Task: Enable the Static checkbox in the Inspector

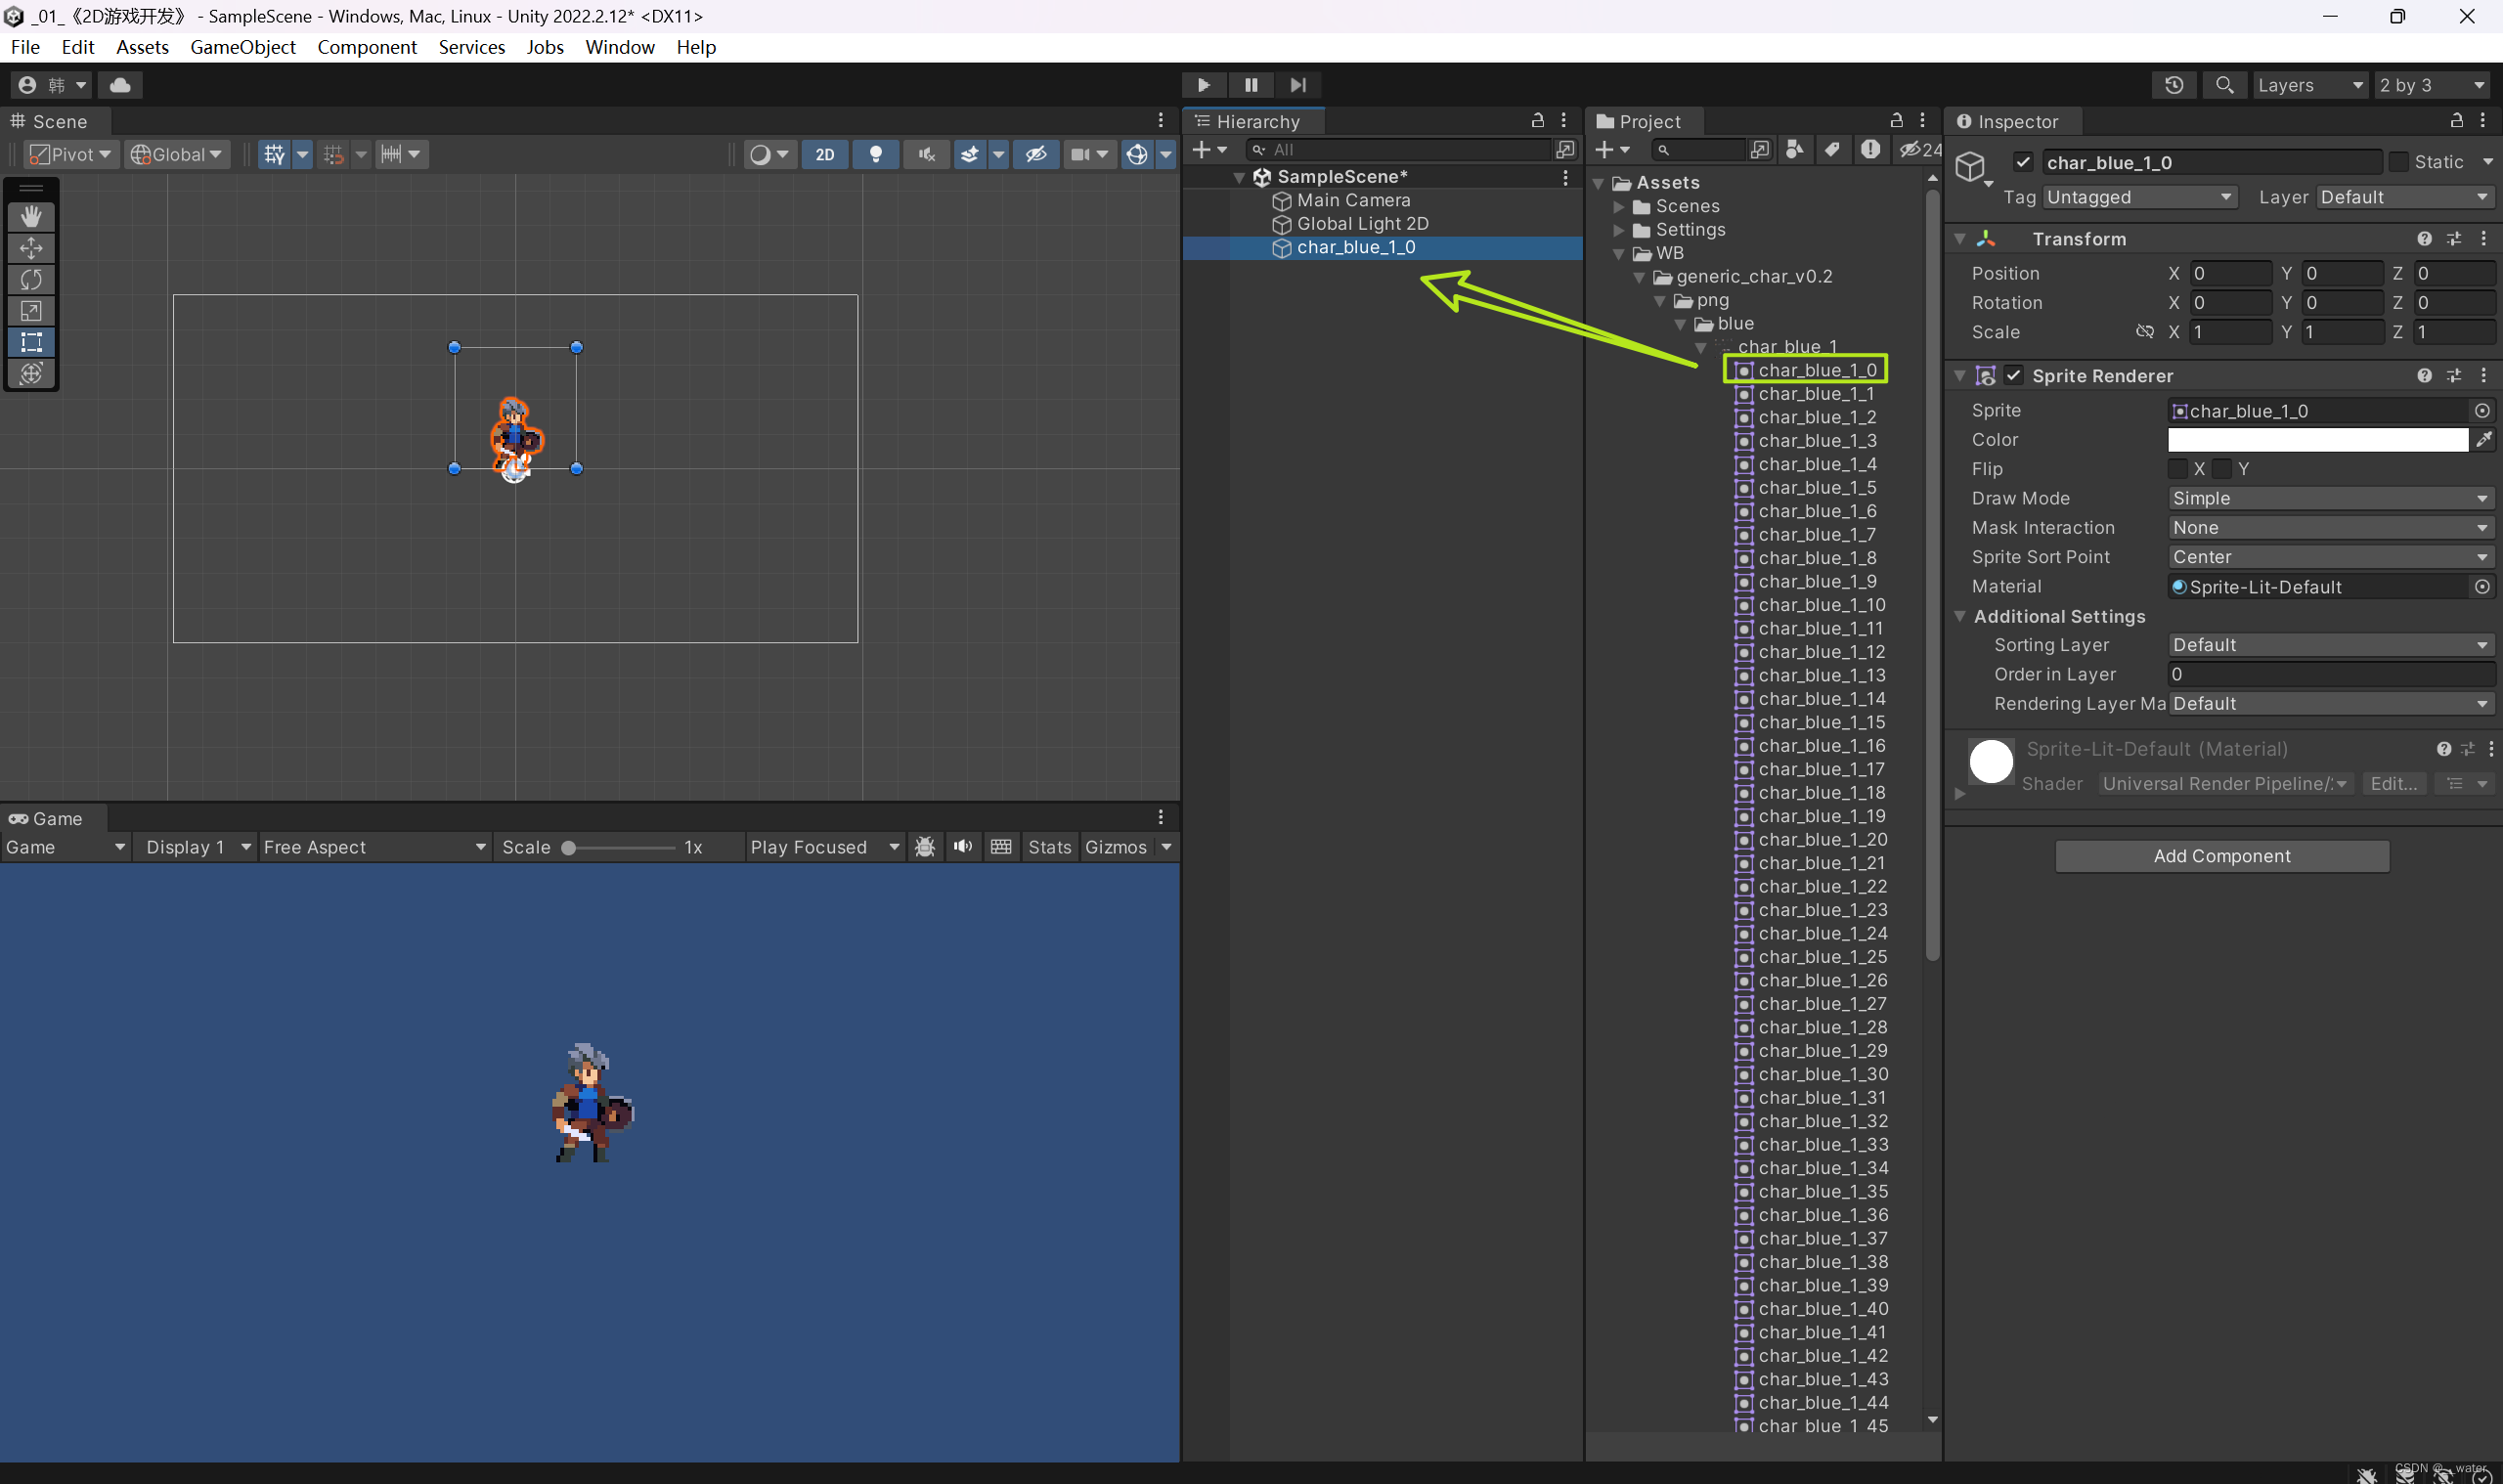Action: coord(2401,161)
